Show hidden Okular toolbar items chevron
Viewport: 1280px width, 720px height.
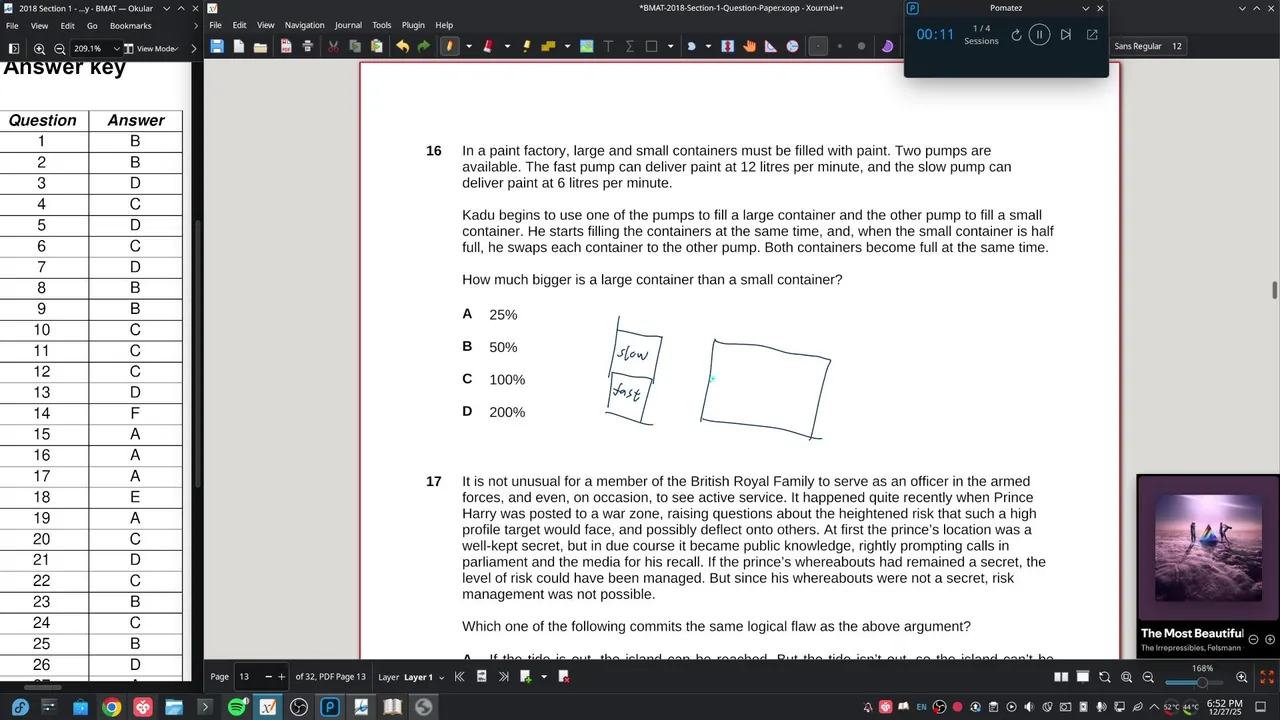194,48
